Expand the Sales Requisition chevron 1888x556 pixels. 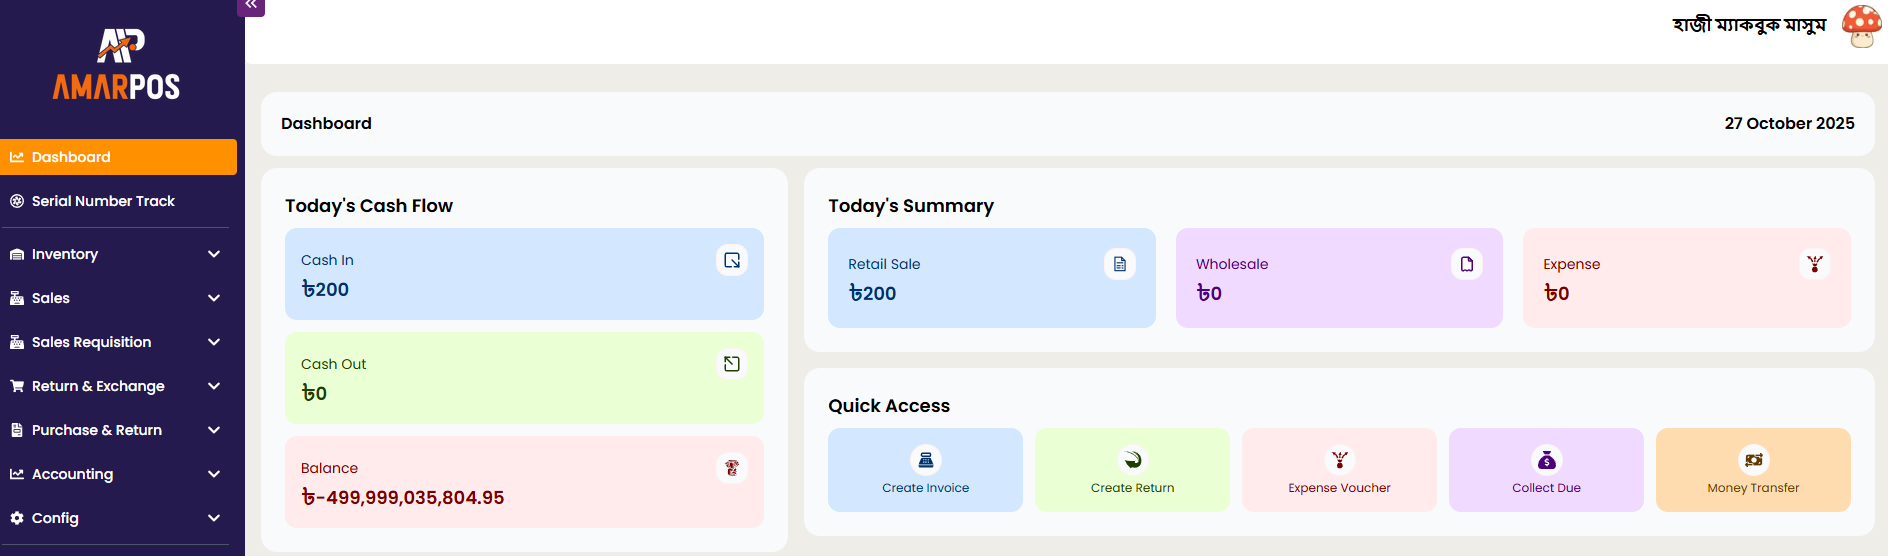click(214, 342)
